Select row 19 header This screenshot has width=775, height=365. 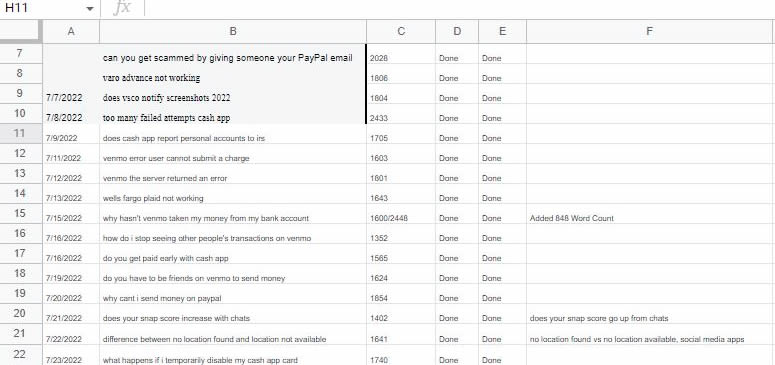click(x=20, y=294)
